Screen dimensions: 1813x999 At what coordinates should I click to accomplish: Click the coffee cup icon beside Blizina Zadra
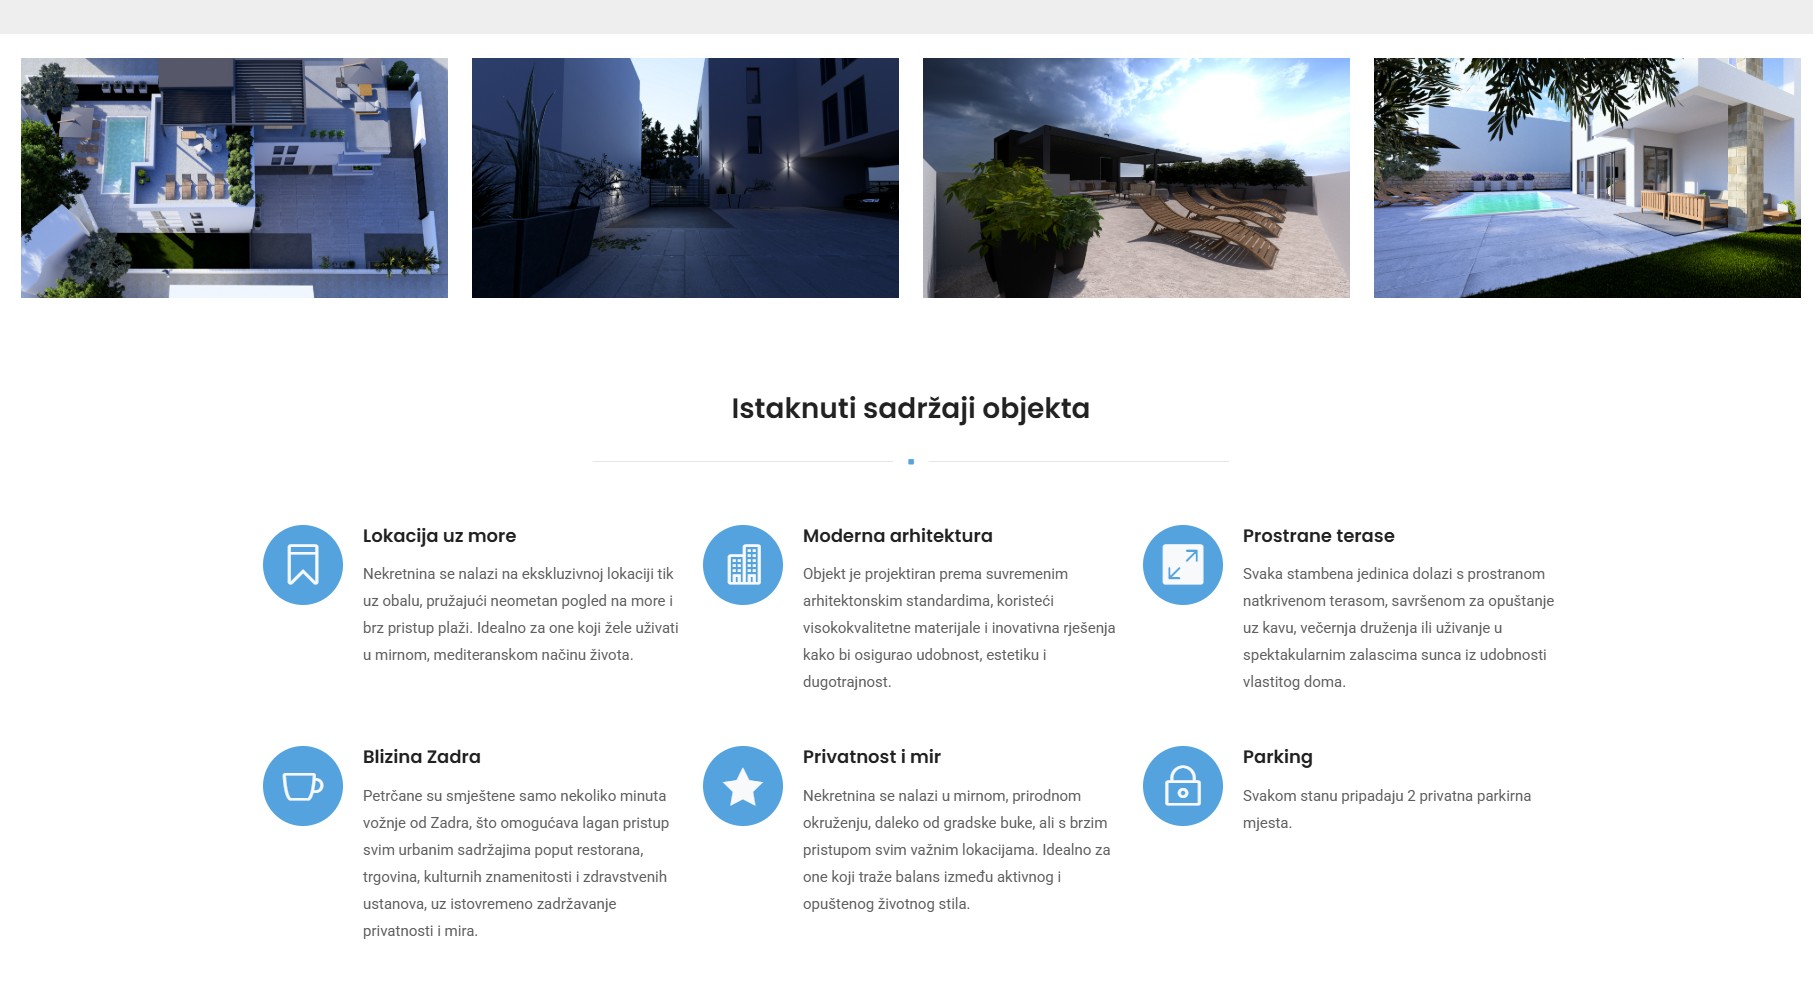pyautogui.click(x=302, y=786)
